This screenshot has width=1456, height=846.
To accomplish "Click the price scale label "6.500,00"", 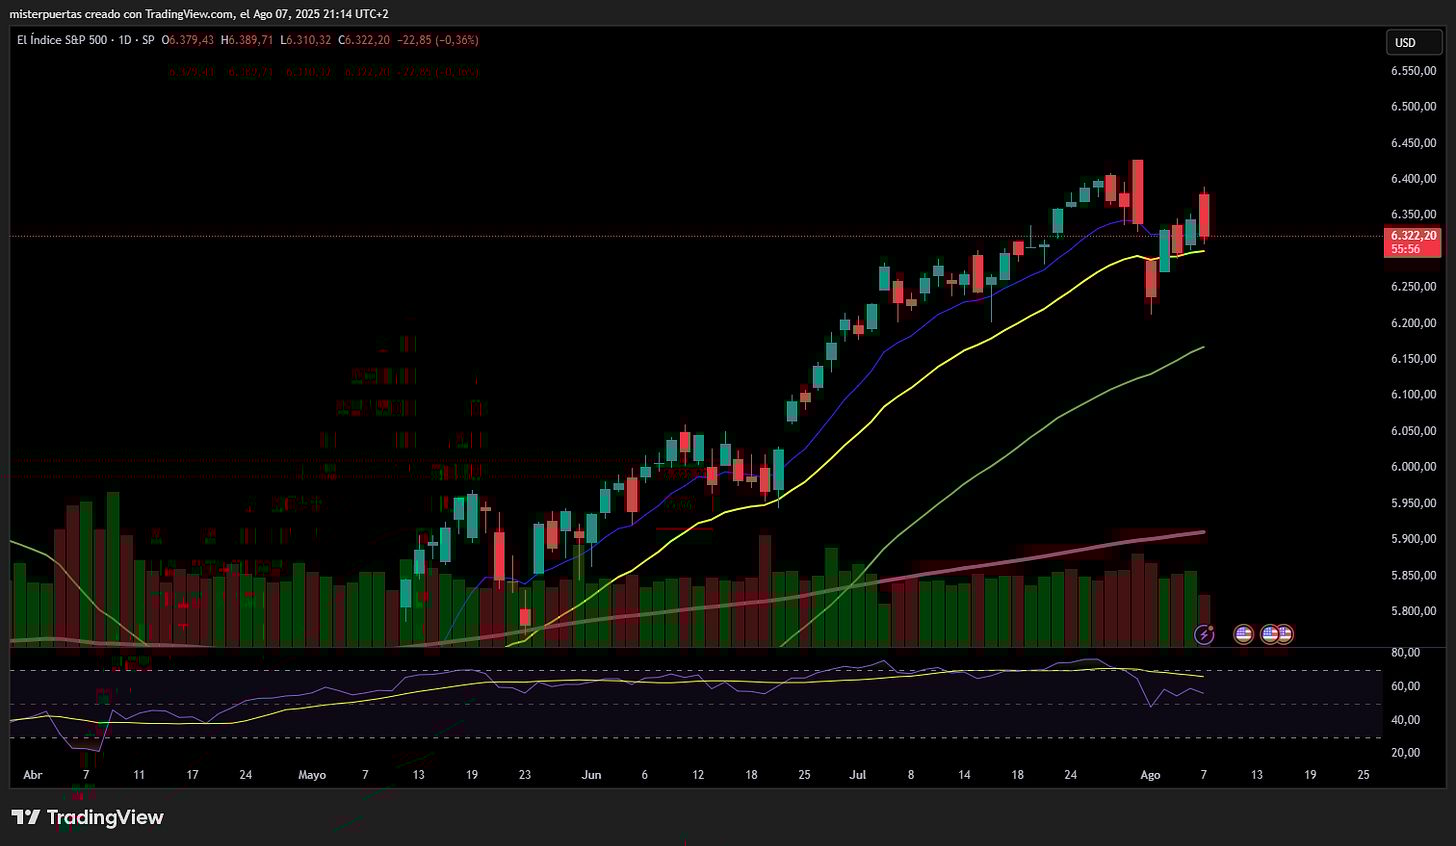I will [1413, 107].
